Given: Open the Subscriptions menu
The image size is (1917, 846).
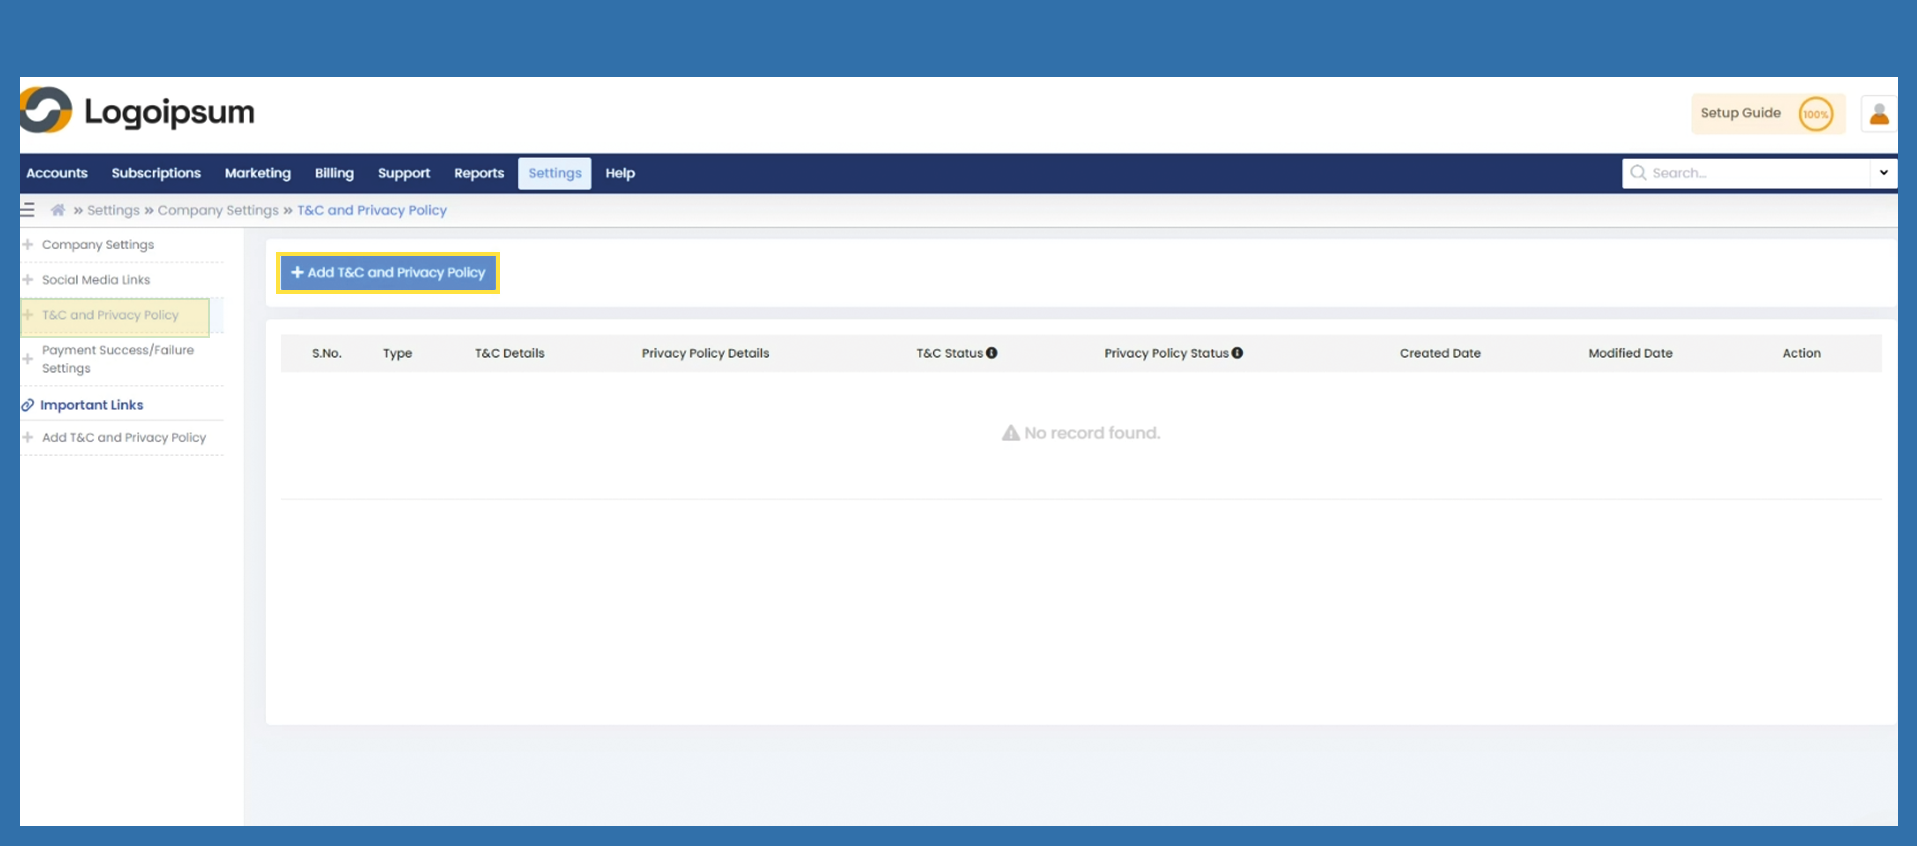Looking at the screenshot, I should [156, 173].
